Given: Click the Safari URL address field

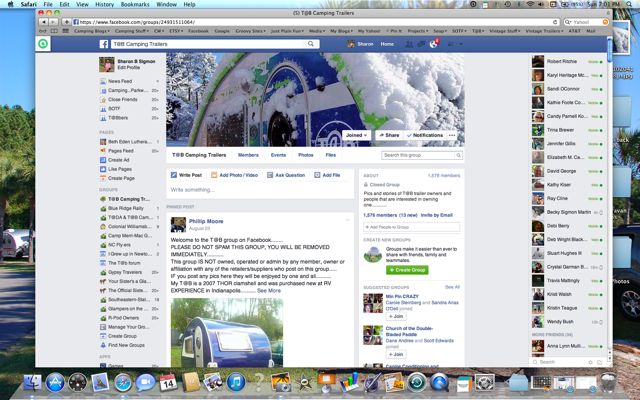Looking at the screenshot, I should (315, 22).
